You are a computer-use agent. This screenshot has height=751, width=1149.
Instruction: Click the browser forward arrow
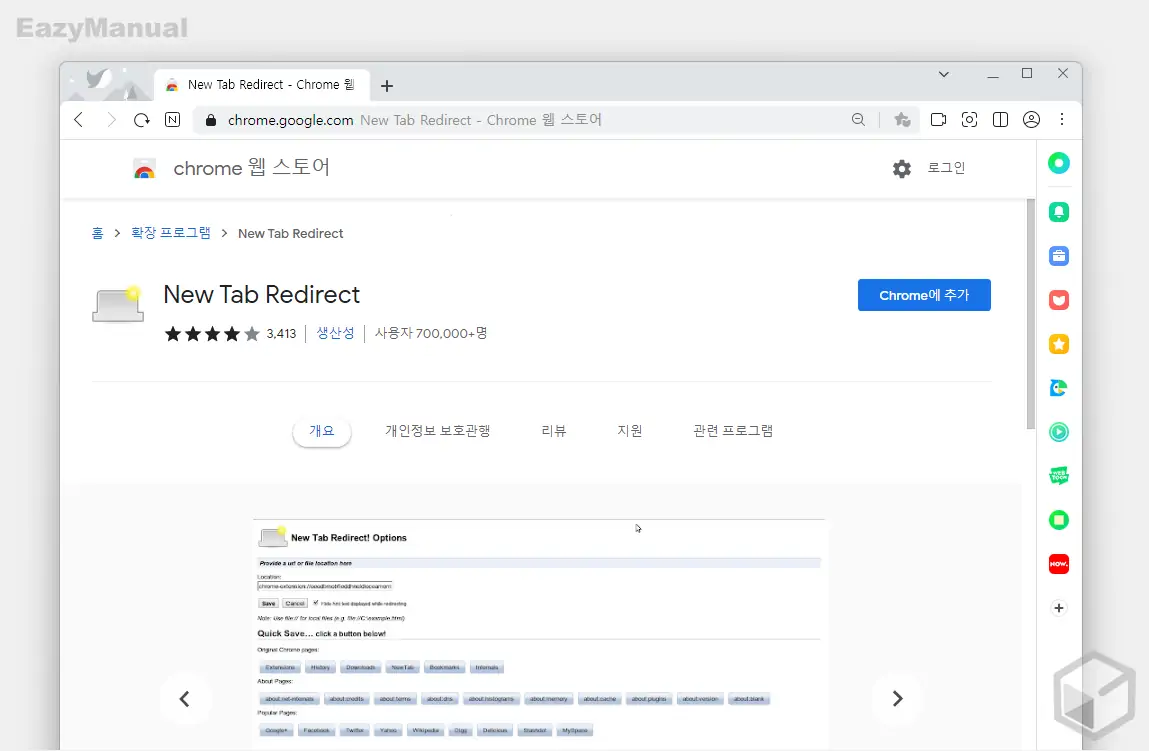(x=111, y=119)
